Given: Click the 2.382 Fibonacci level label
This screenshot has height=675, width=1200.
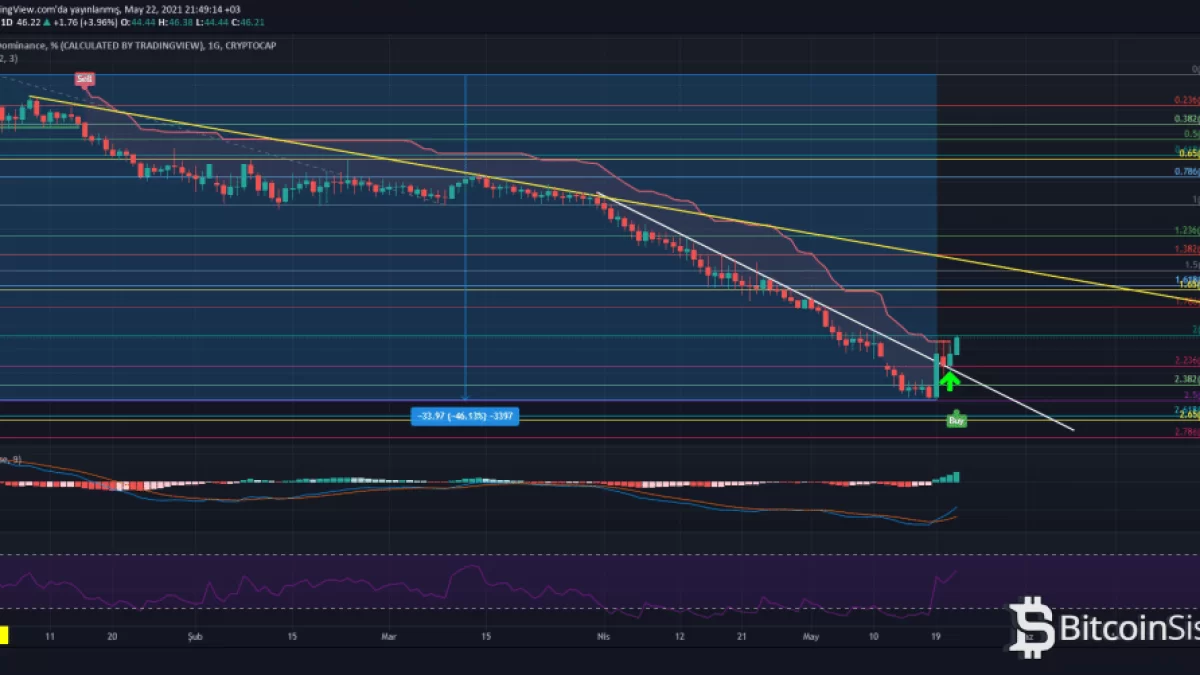Looking at the screenshot, I should (1186, 380).
